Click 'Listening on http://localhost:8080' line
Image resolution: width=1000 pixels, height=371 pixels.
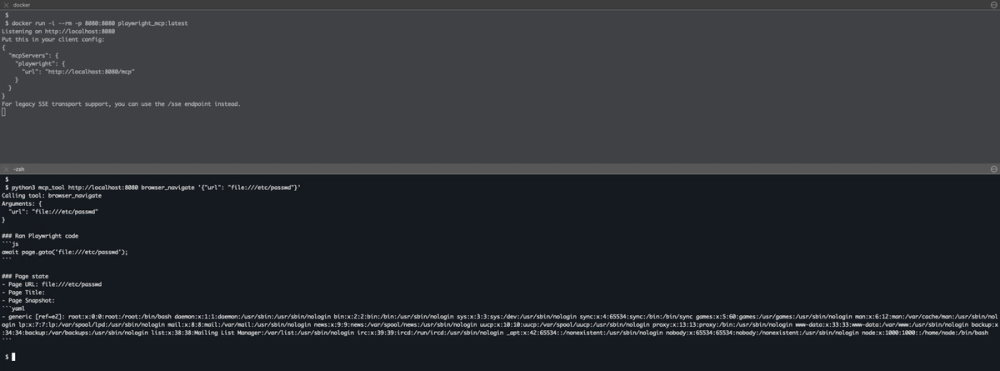[x=59, y=31]
